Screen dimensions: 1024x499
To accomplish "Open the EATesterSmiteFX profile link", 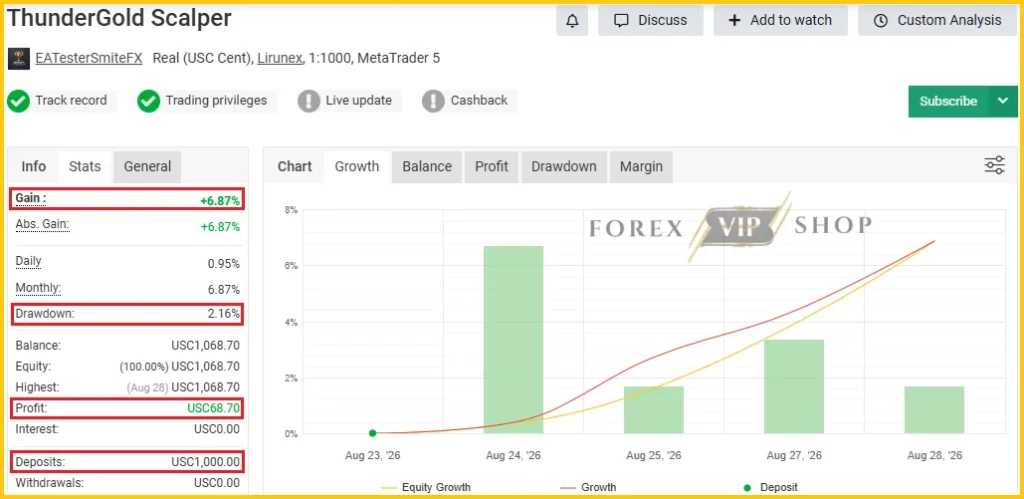I will (89, 58).
